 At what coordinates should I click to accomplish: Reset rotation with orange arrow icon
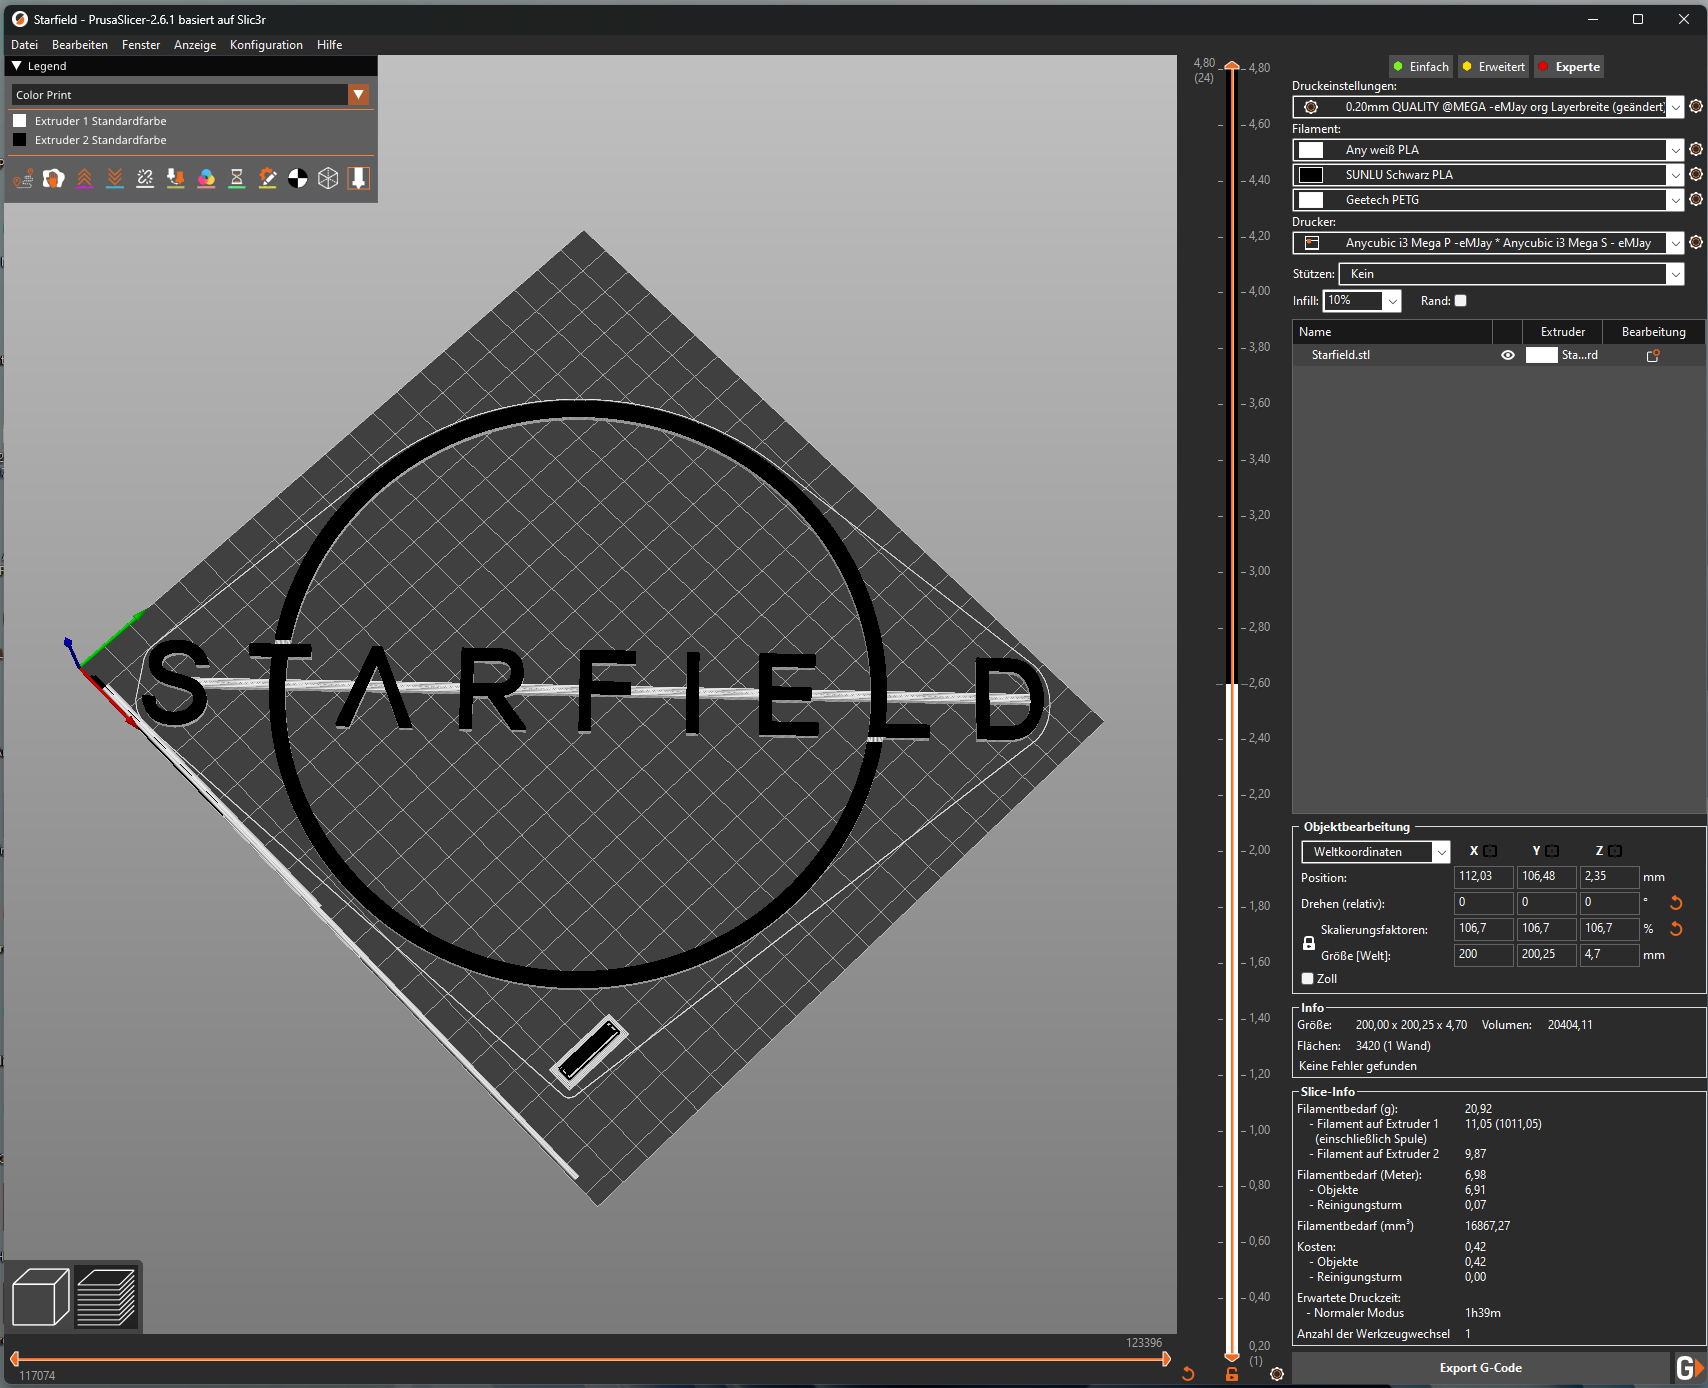(x=1677, y=903)
